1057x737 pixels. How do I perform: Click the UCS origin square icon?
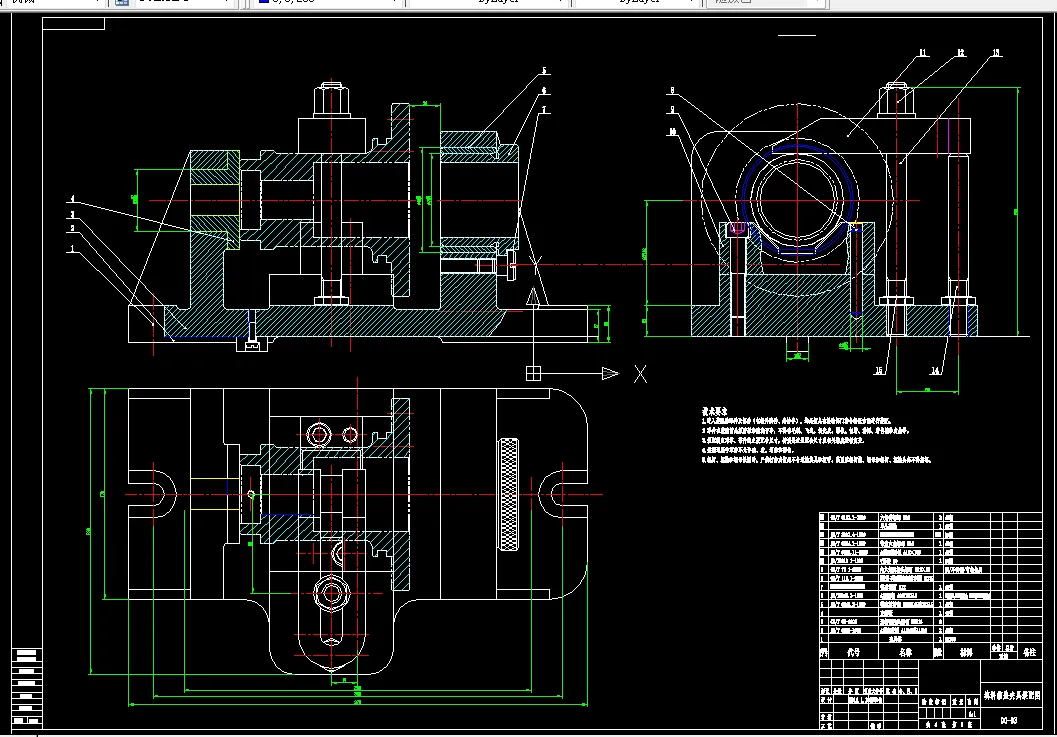click(533, 373)
